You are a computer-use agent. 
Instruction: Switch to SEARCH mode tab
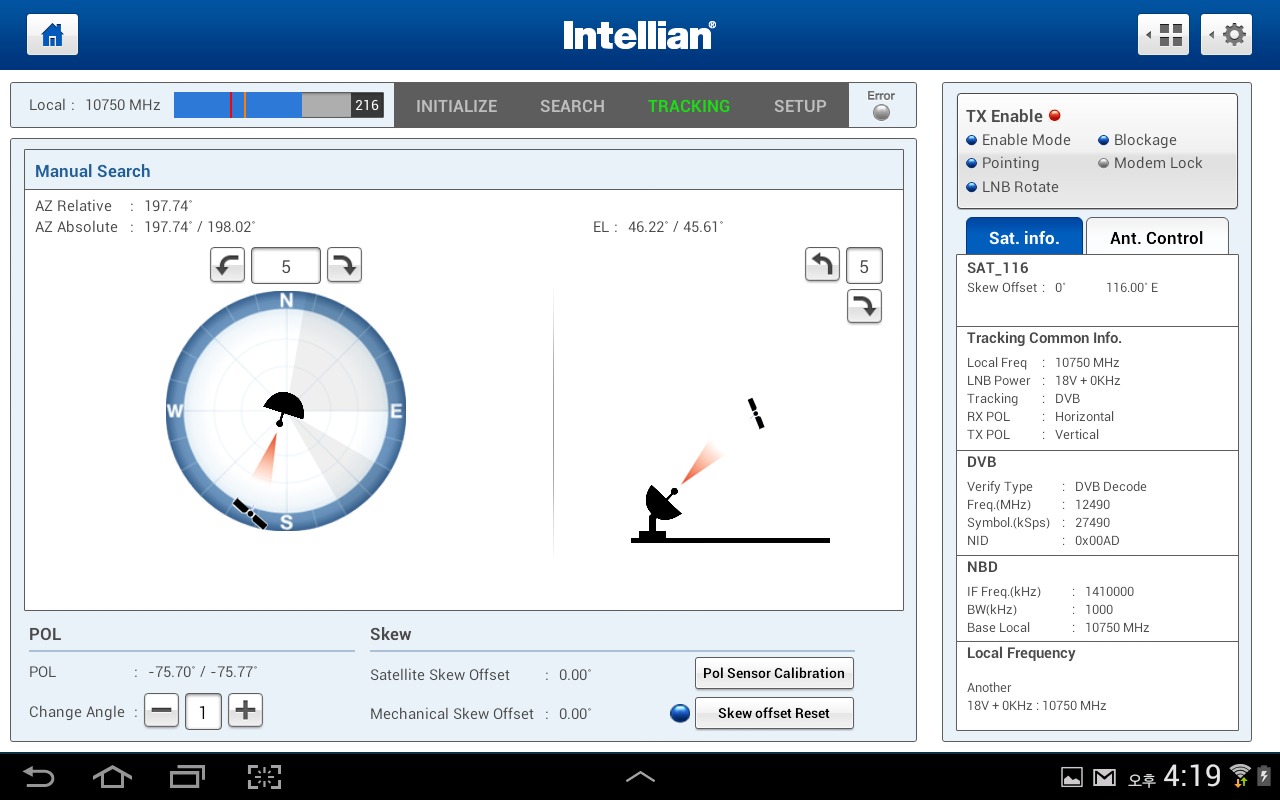pos(572,106)
